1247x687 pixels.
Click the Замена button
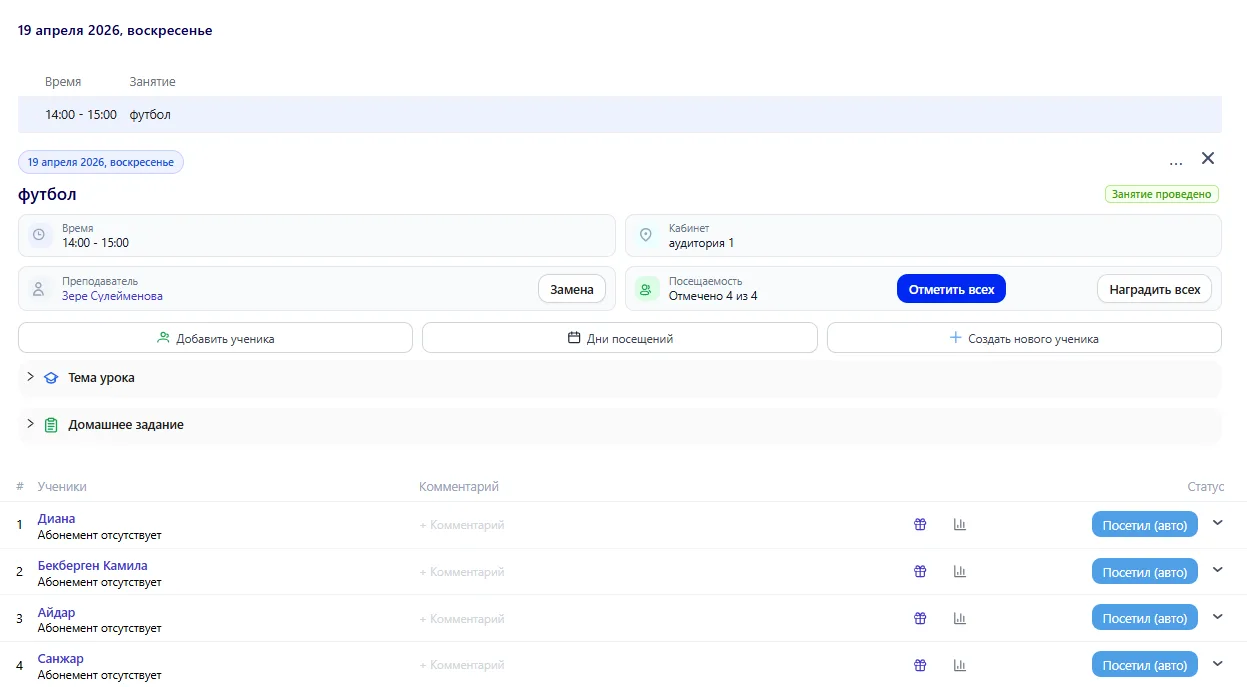point(571,289)
